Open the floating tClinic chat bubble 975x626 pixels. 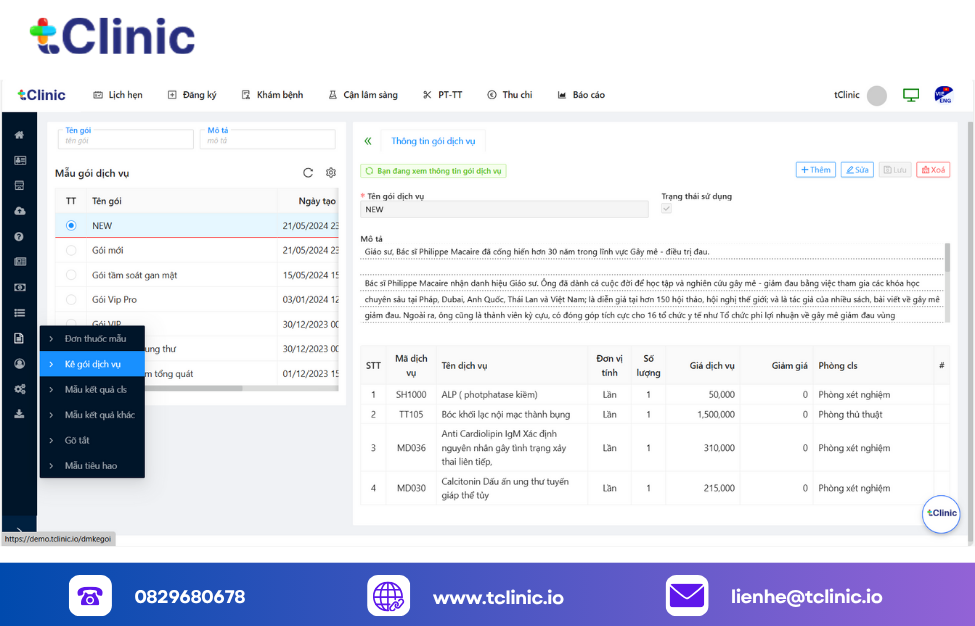(x=941, y=513)
